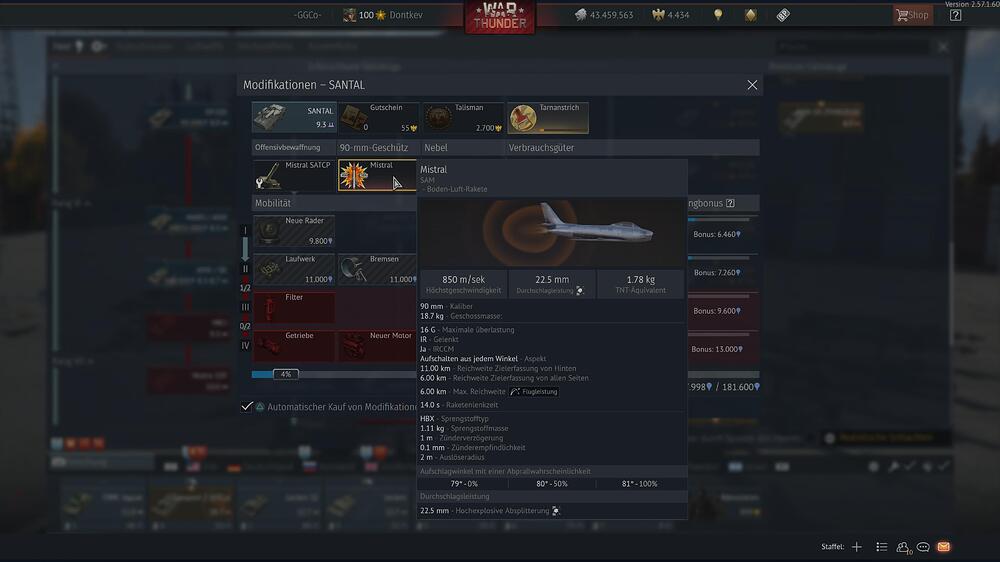Select the Laufwerk modification

click(294, 269)
